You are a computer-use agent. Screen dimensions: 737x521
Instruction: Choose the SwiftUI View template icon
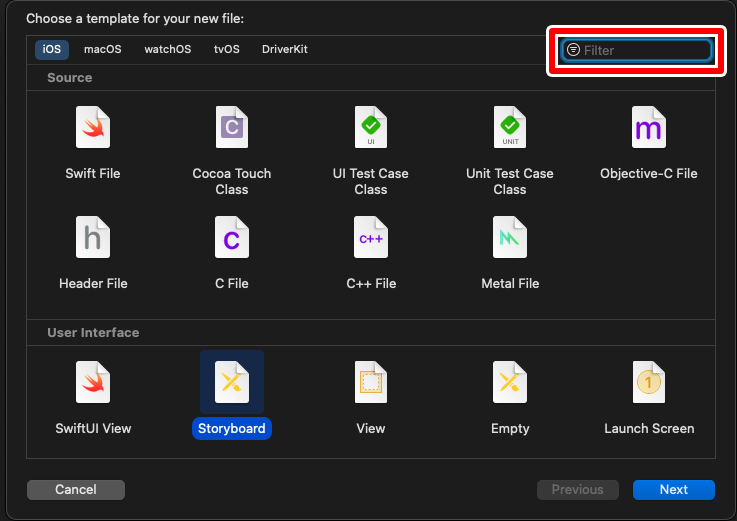[93, 382]
